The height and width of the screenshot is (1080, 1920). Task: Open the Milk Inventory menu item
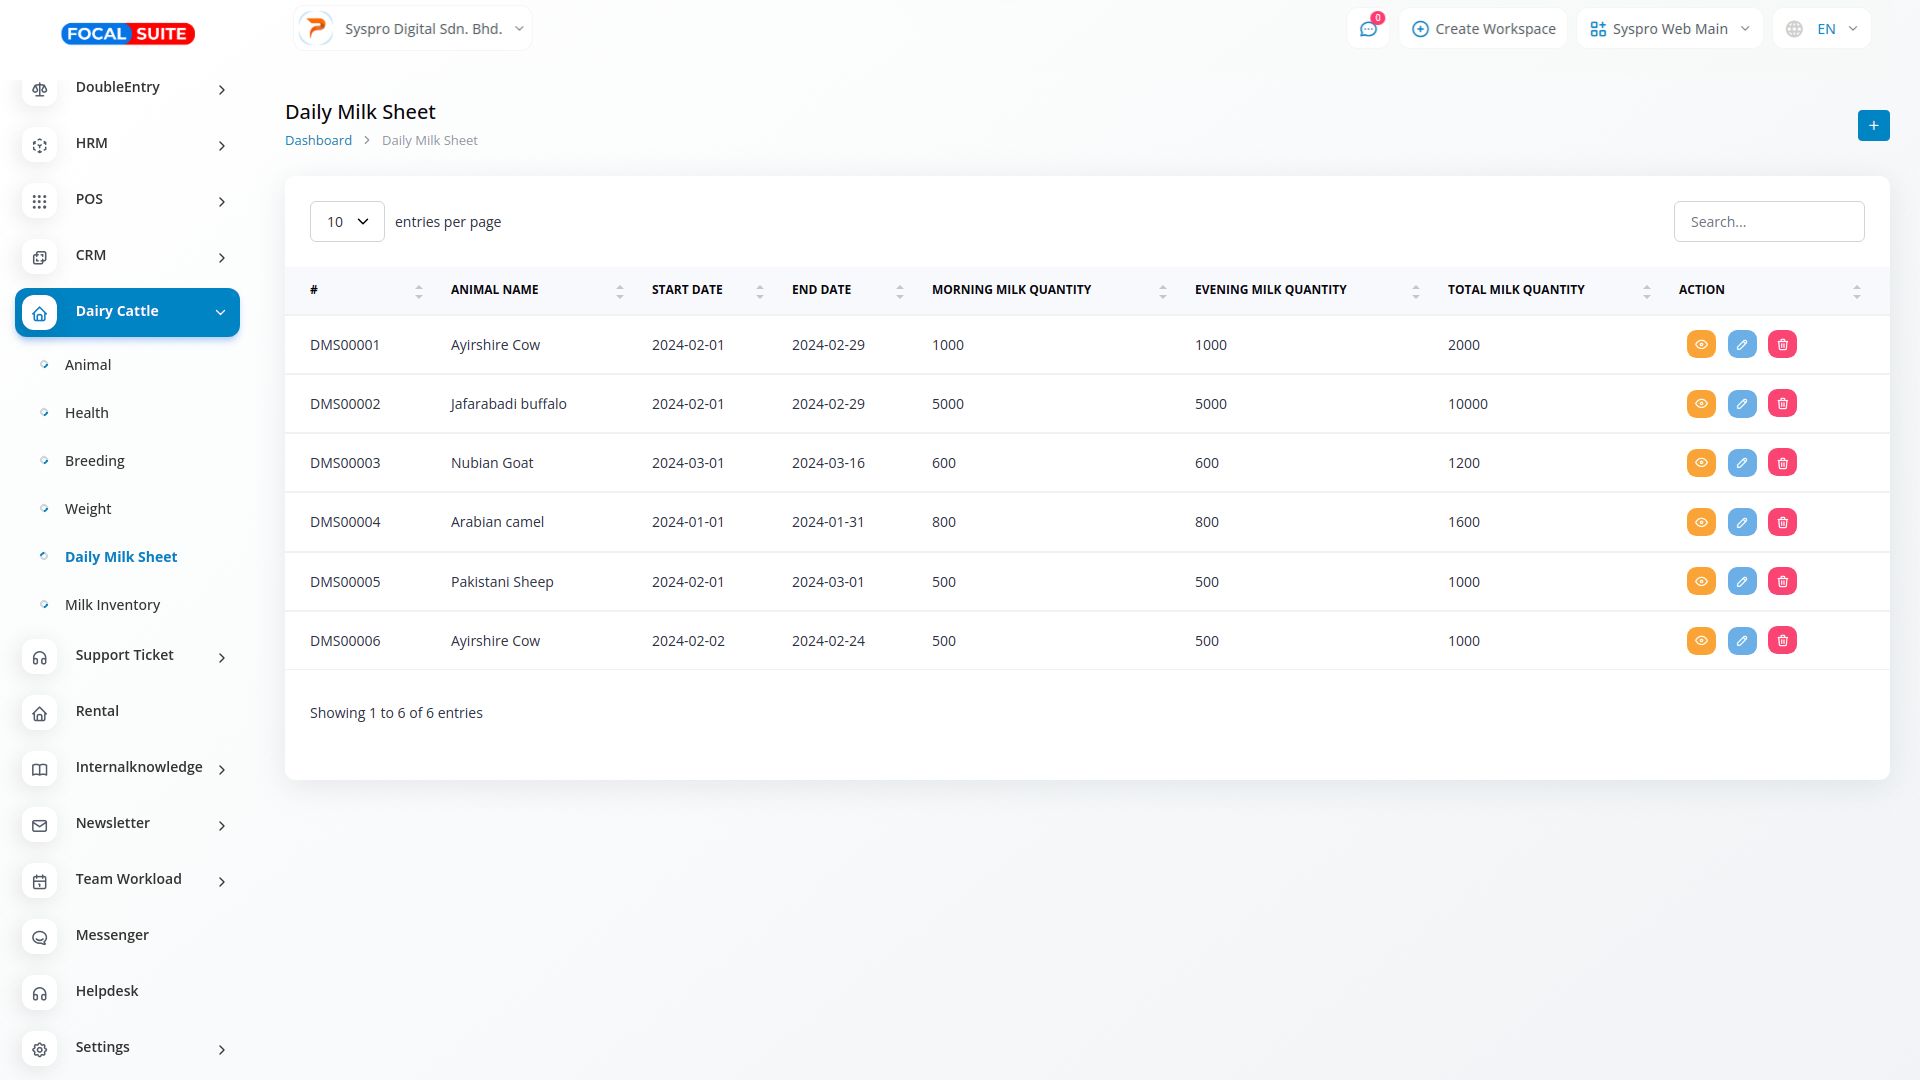click(112, 605)
